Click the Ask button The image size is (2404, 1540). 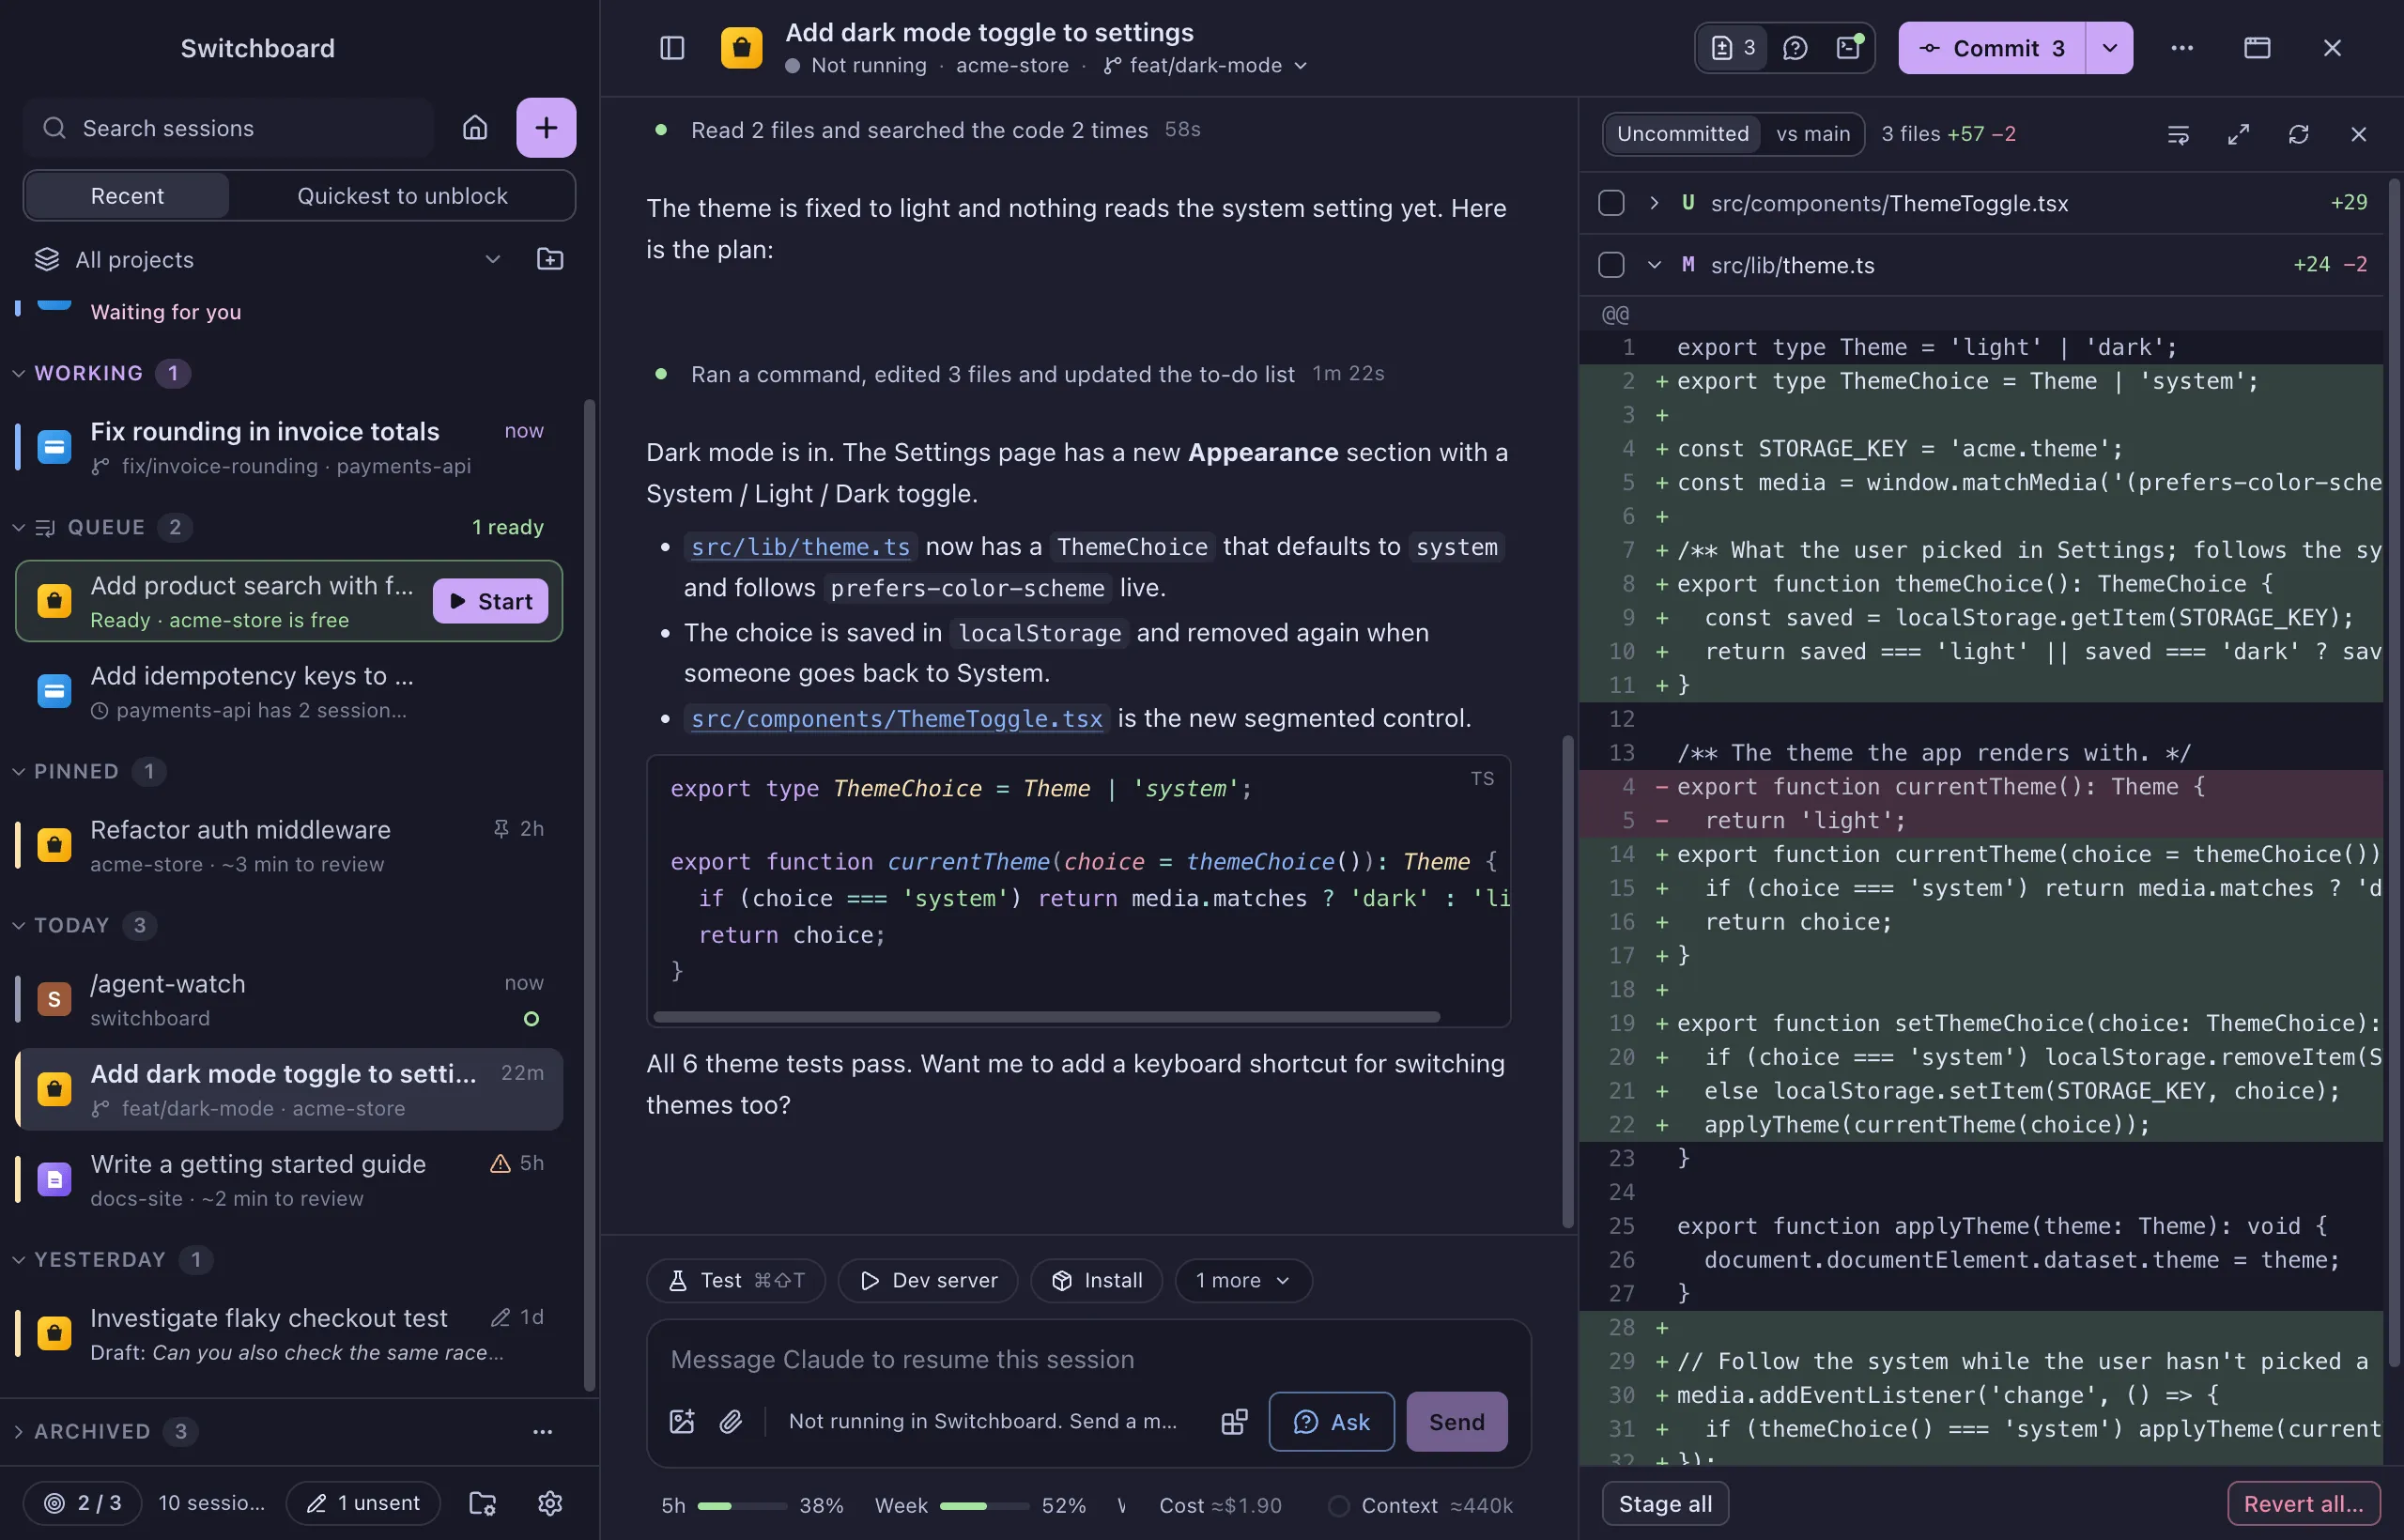[x=1331, y=1422]
